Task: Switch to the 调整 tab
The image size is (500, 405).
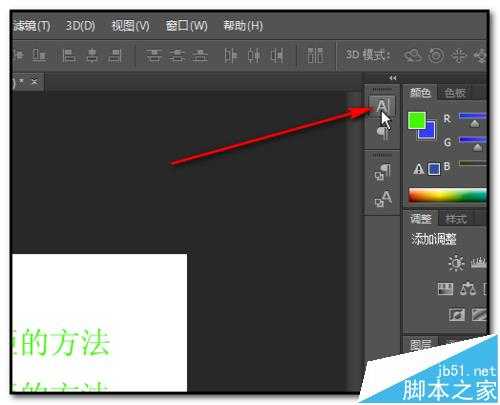Action: [x=421, y=219]
